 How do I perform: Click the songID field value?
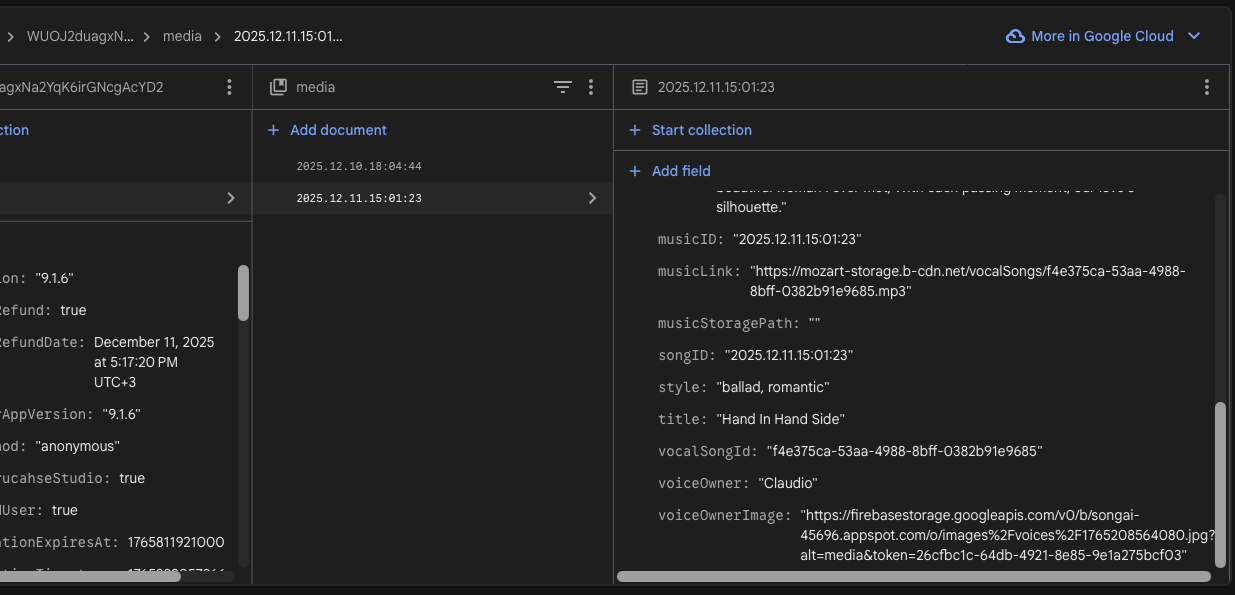789,355
